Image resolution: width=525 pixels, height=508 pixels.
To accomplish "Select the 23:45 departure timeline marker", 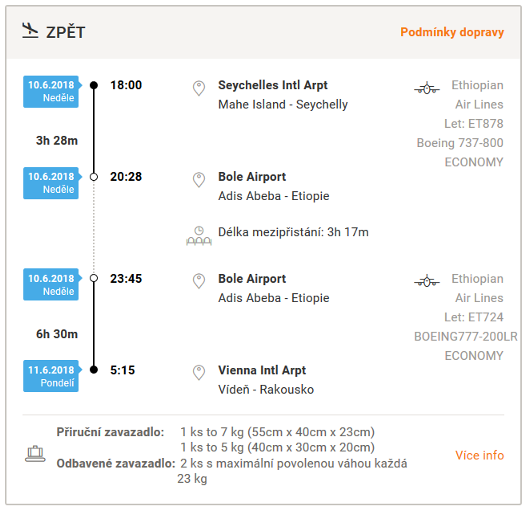I will pos(94,278).
